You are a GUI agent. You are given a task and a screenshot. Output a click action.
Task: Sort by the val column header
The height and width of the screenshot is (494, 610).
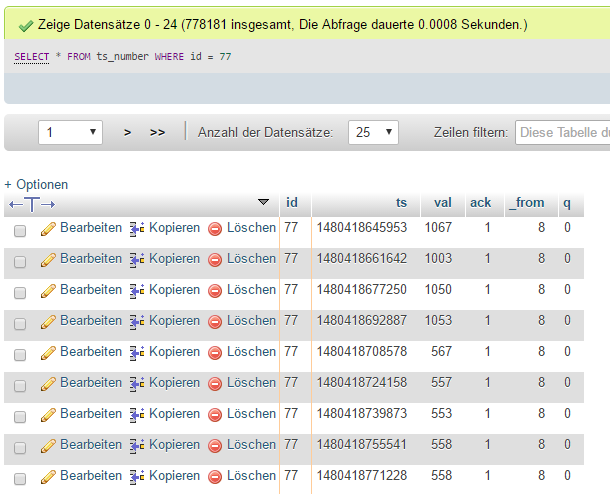click(x=443, y=203)
